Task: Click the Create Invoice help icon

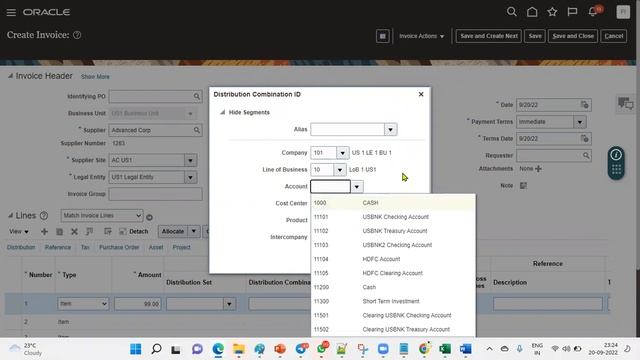Action: (x=77, y=35)
